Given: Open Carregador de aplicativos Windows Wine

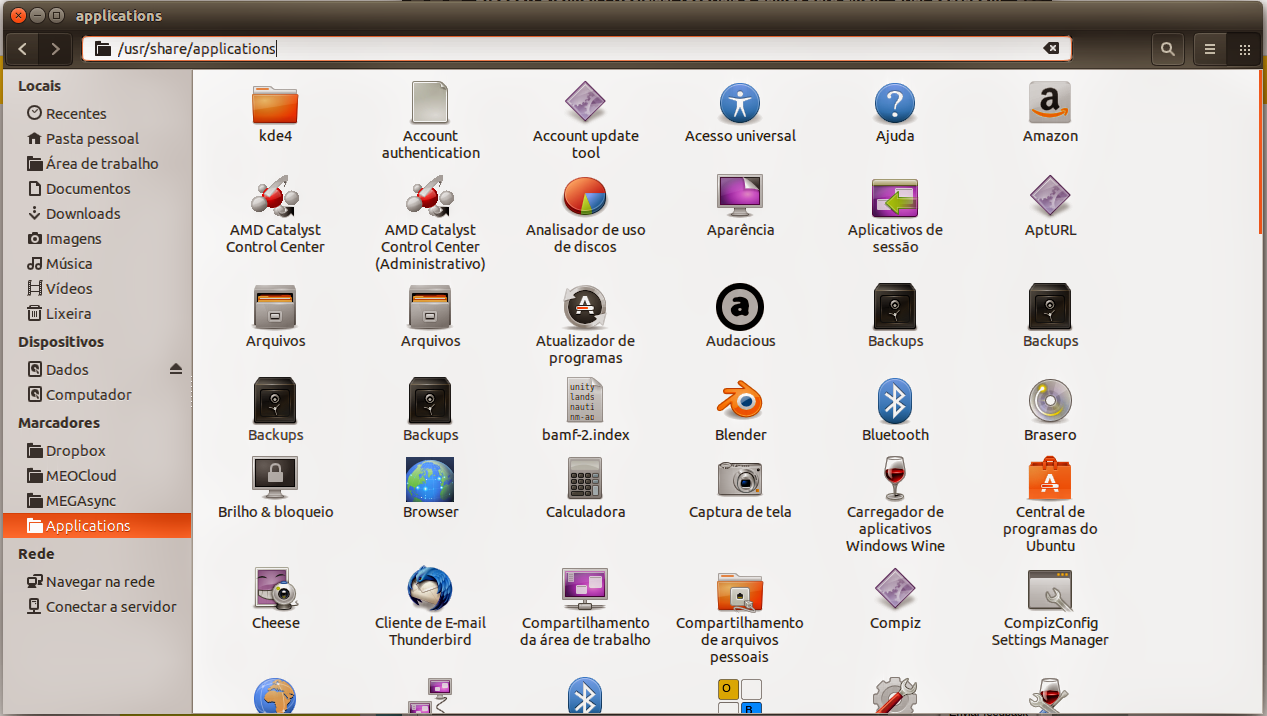Looking at the screenshot, I should pyautogui.click(x=895, y=478).
